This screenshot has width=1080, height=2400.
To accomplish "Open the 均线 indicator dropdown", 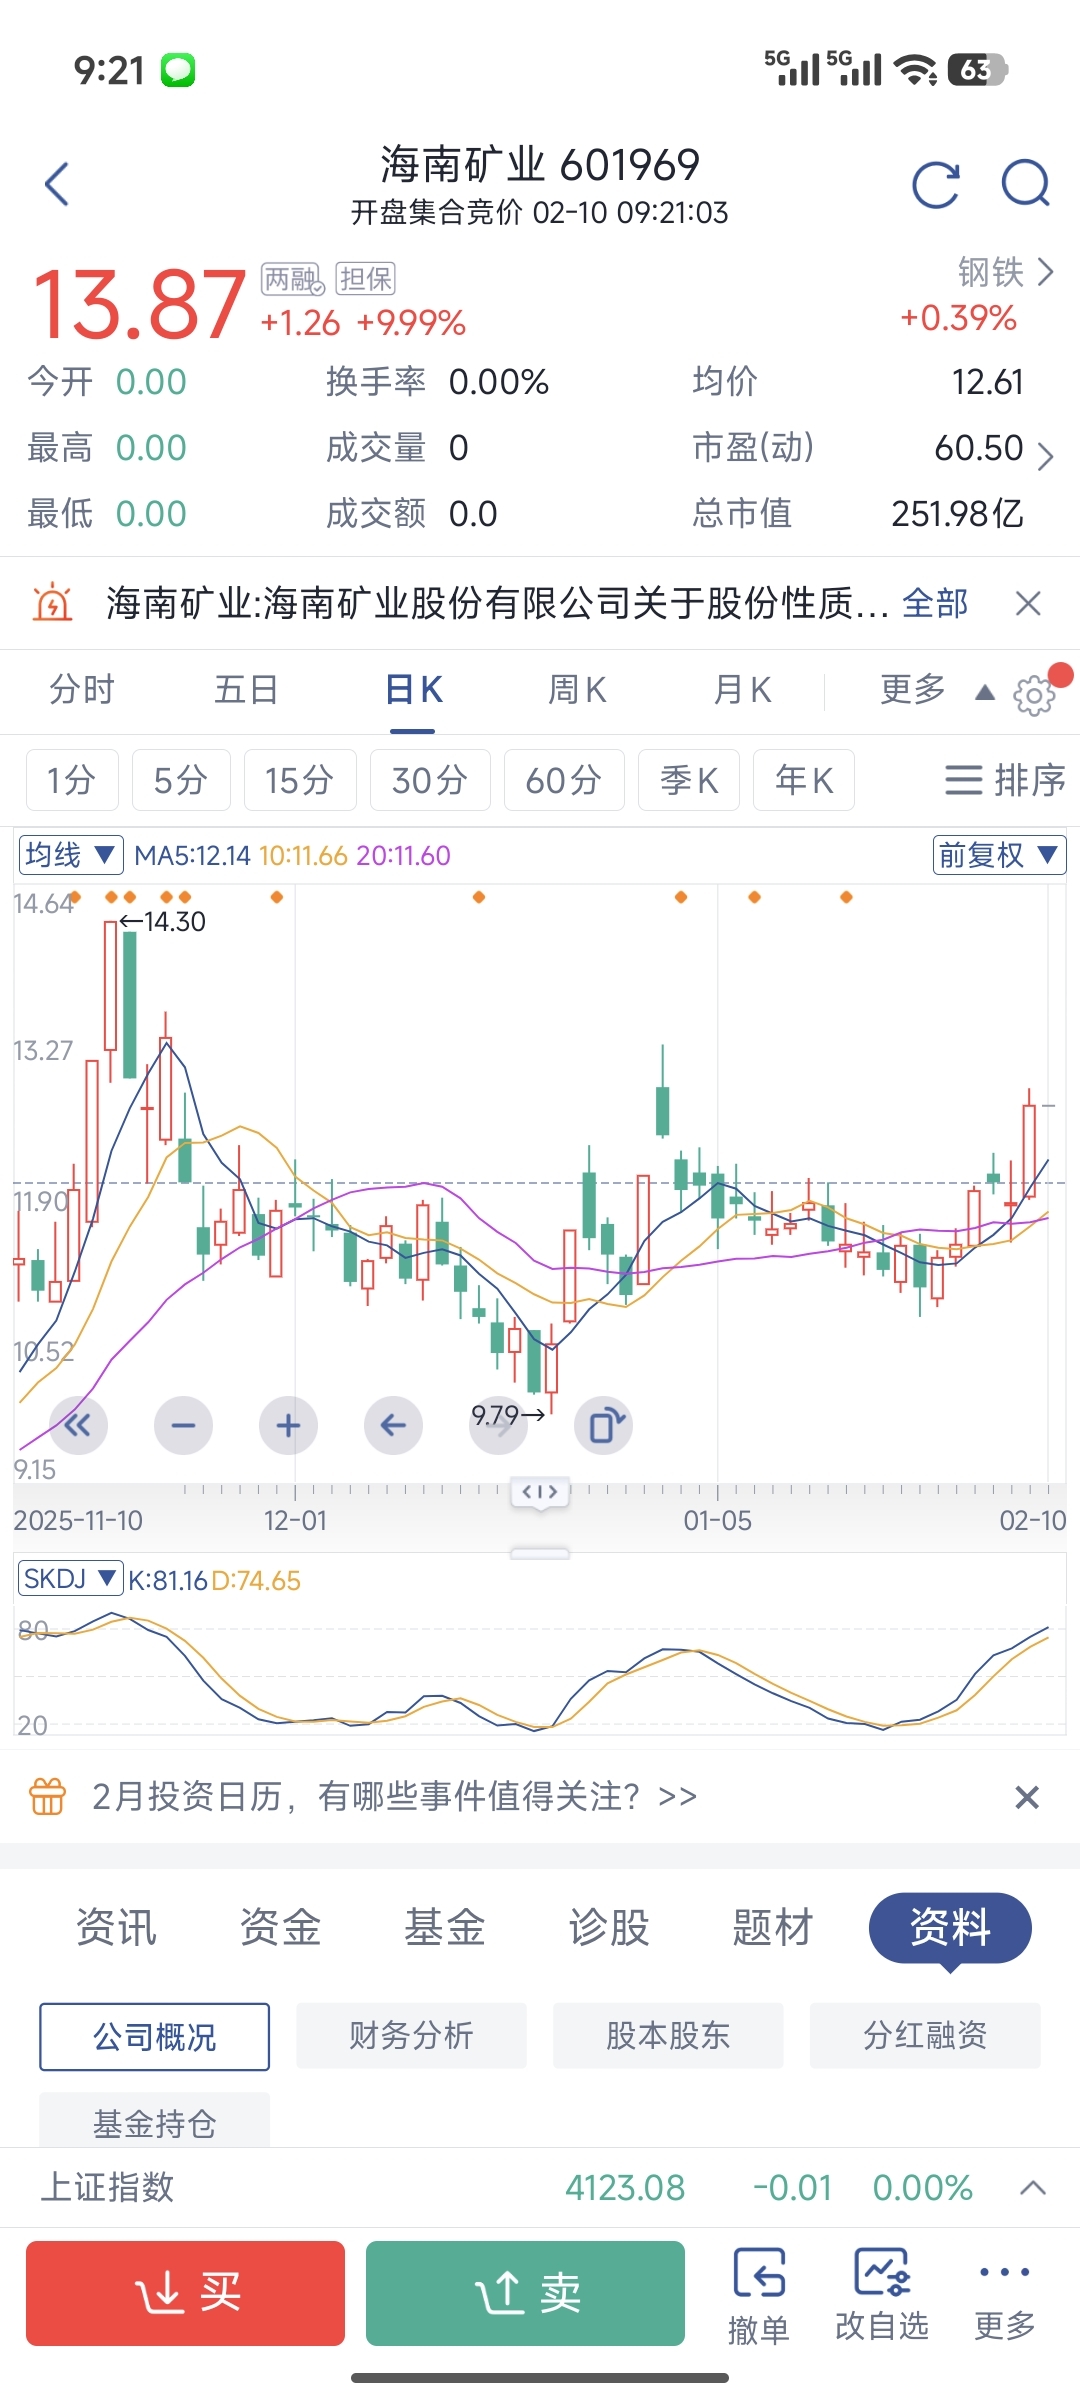I will tap(71, 855).
